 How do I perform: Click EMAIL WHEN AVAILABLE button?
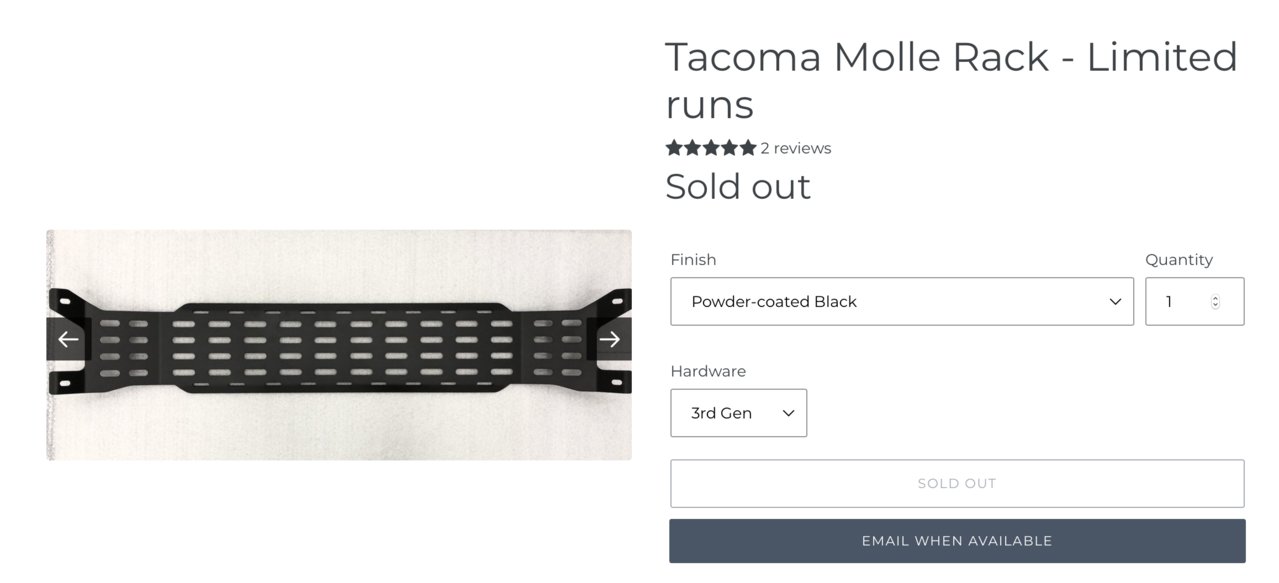click(x=957, y=541)
